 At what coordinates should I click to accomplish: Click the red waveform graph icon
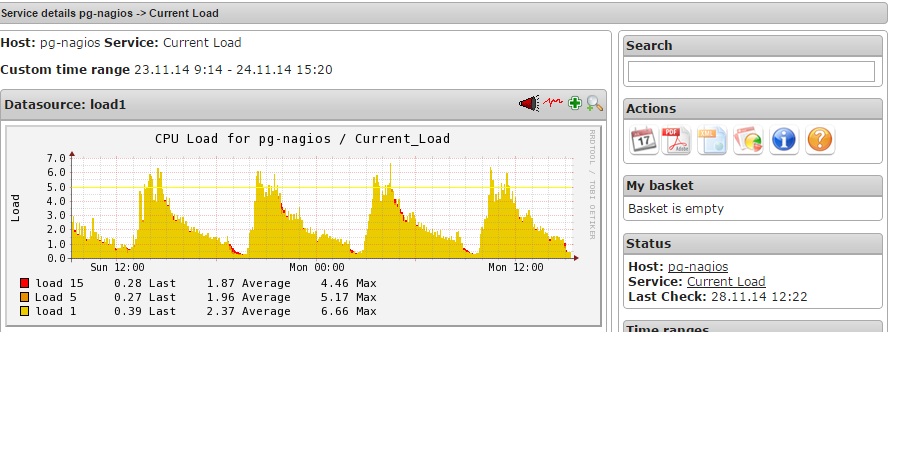[x=553, y=103]
